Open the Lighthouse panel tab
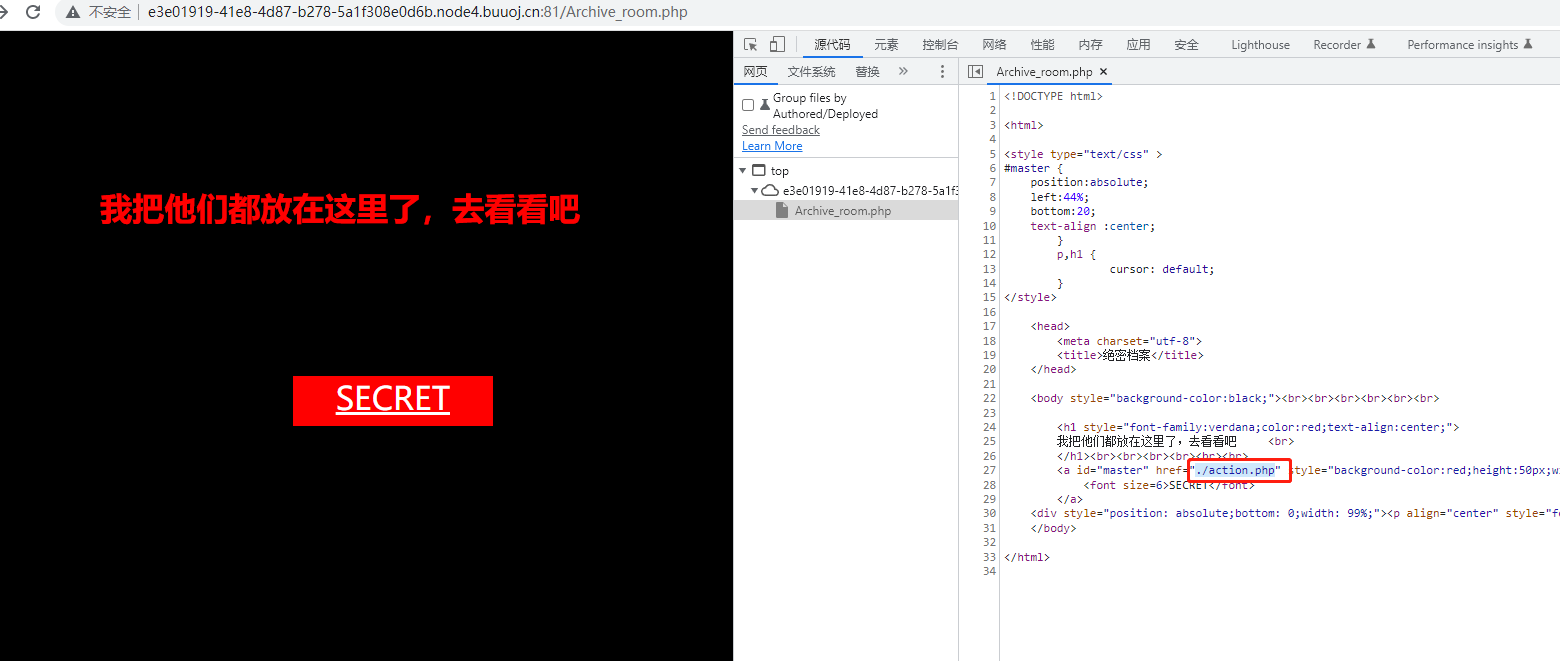Image resolution: width=1560 pixels, height=661 pixels. (1260, 45)
